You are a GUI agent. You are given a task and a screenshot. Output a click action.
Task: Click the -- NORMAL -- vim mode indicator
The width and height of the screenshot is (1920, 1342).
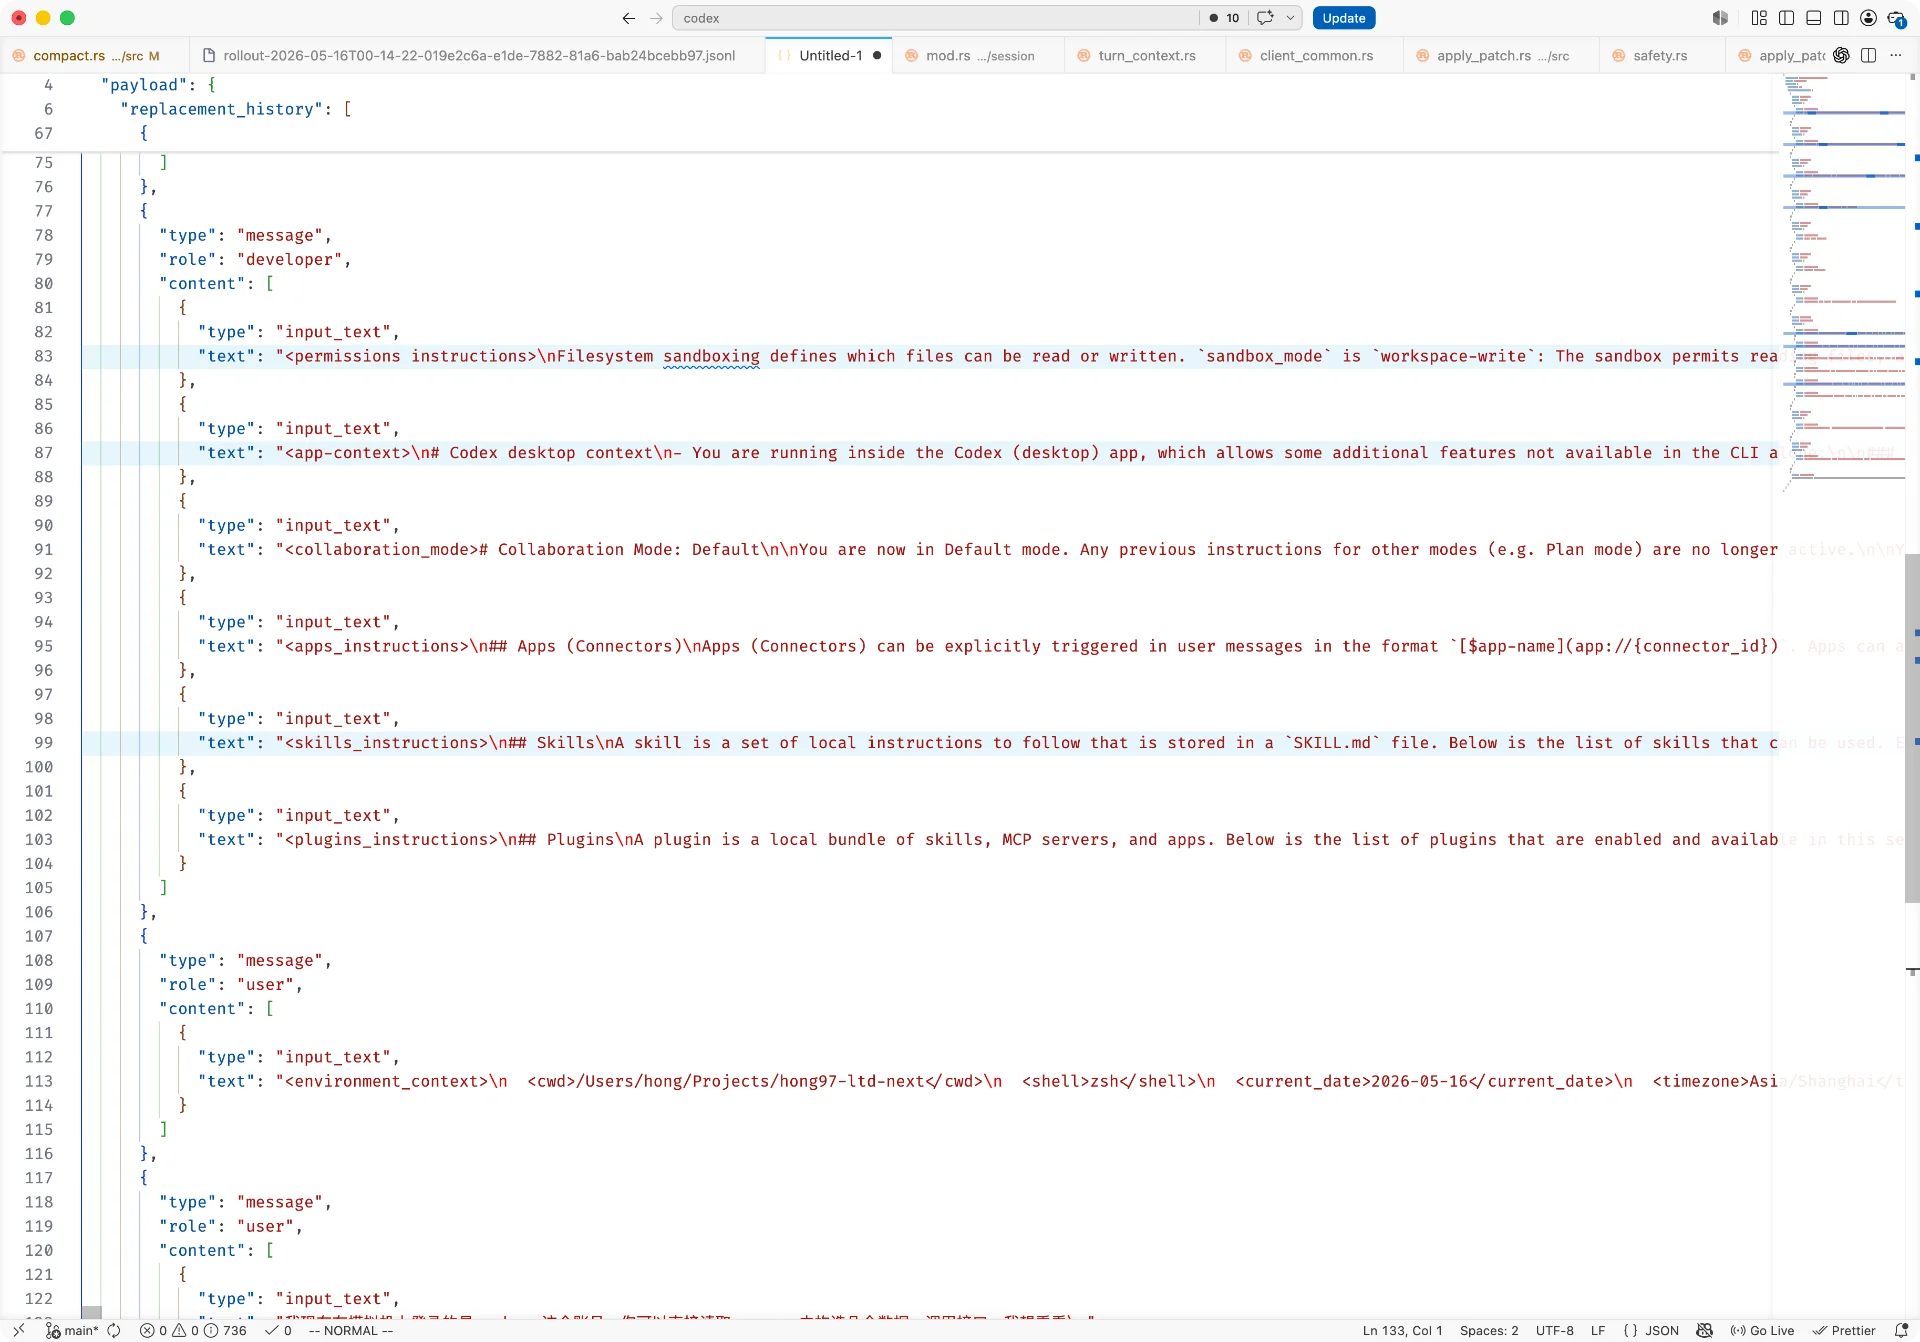(351, 1331)
